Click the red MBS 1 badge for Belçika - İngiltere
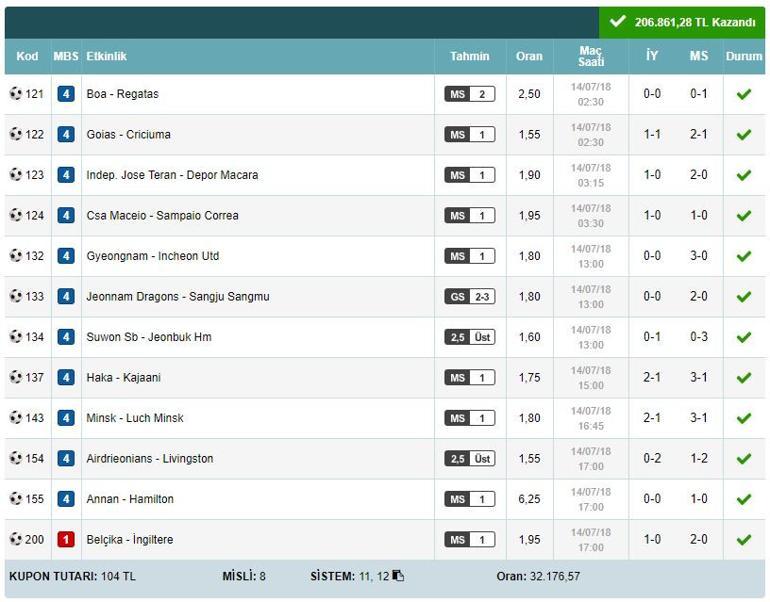The height and width of the screenshot is (602, 770). (66, 540)
